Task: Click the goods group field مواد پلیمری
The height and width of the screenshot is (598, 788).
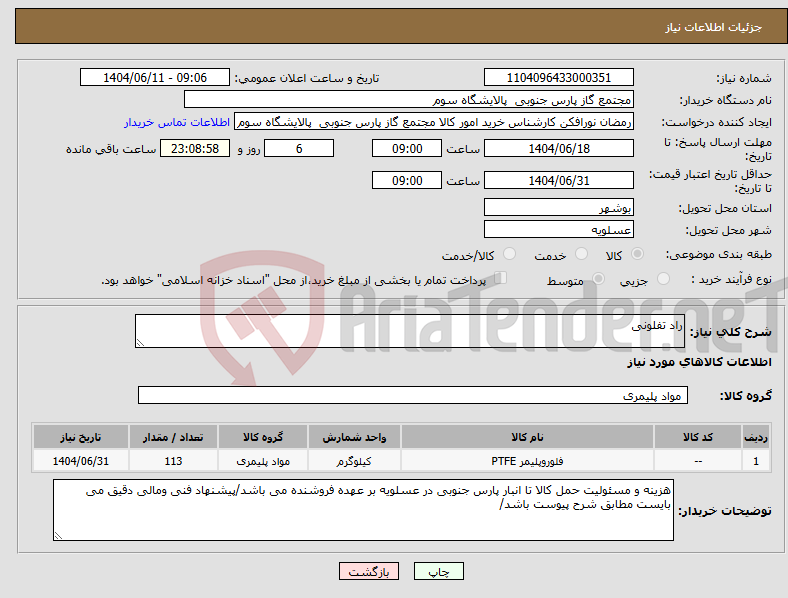Action: point(413,395)
